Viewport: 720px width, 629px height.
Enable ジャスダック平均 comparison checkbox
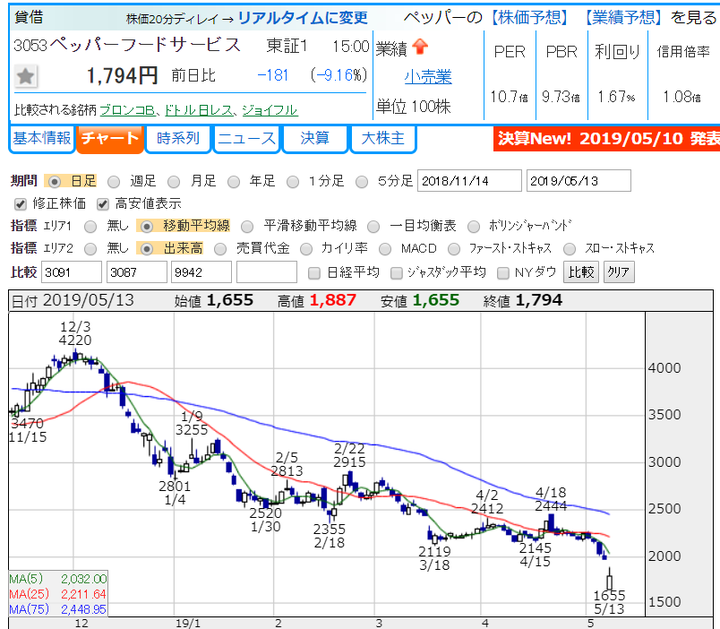(396, 273)
